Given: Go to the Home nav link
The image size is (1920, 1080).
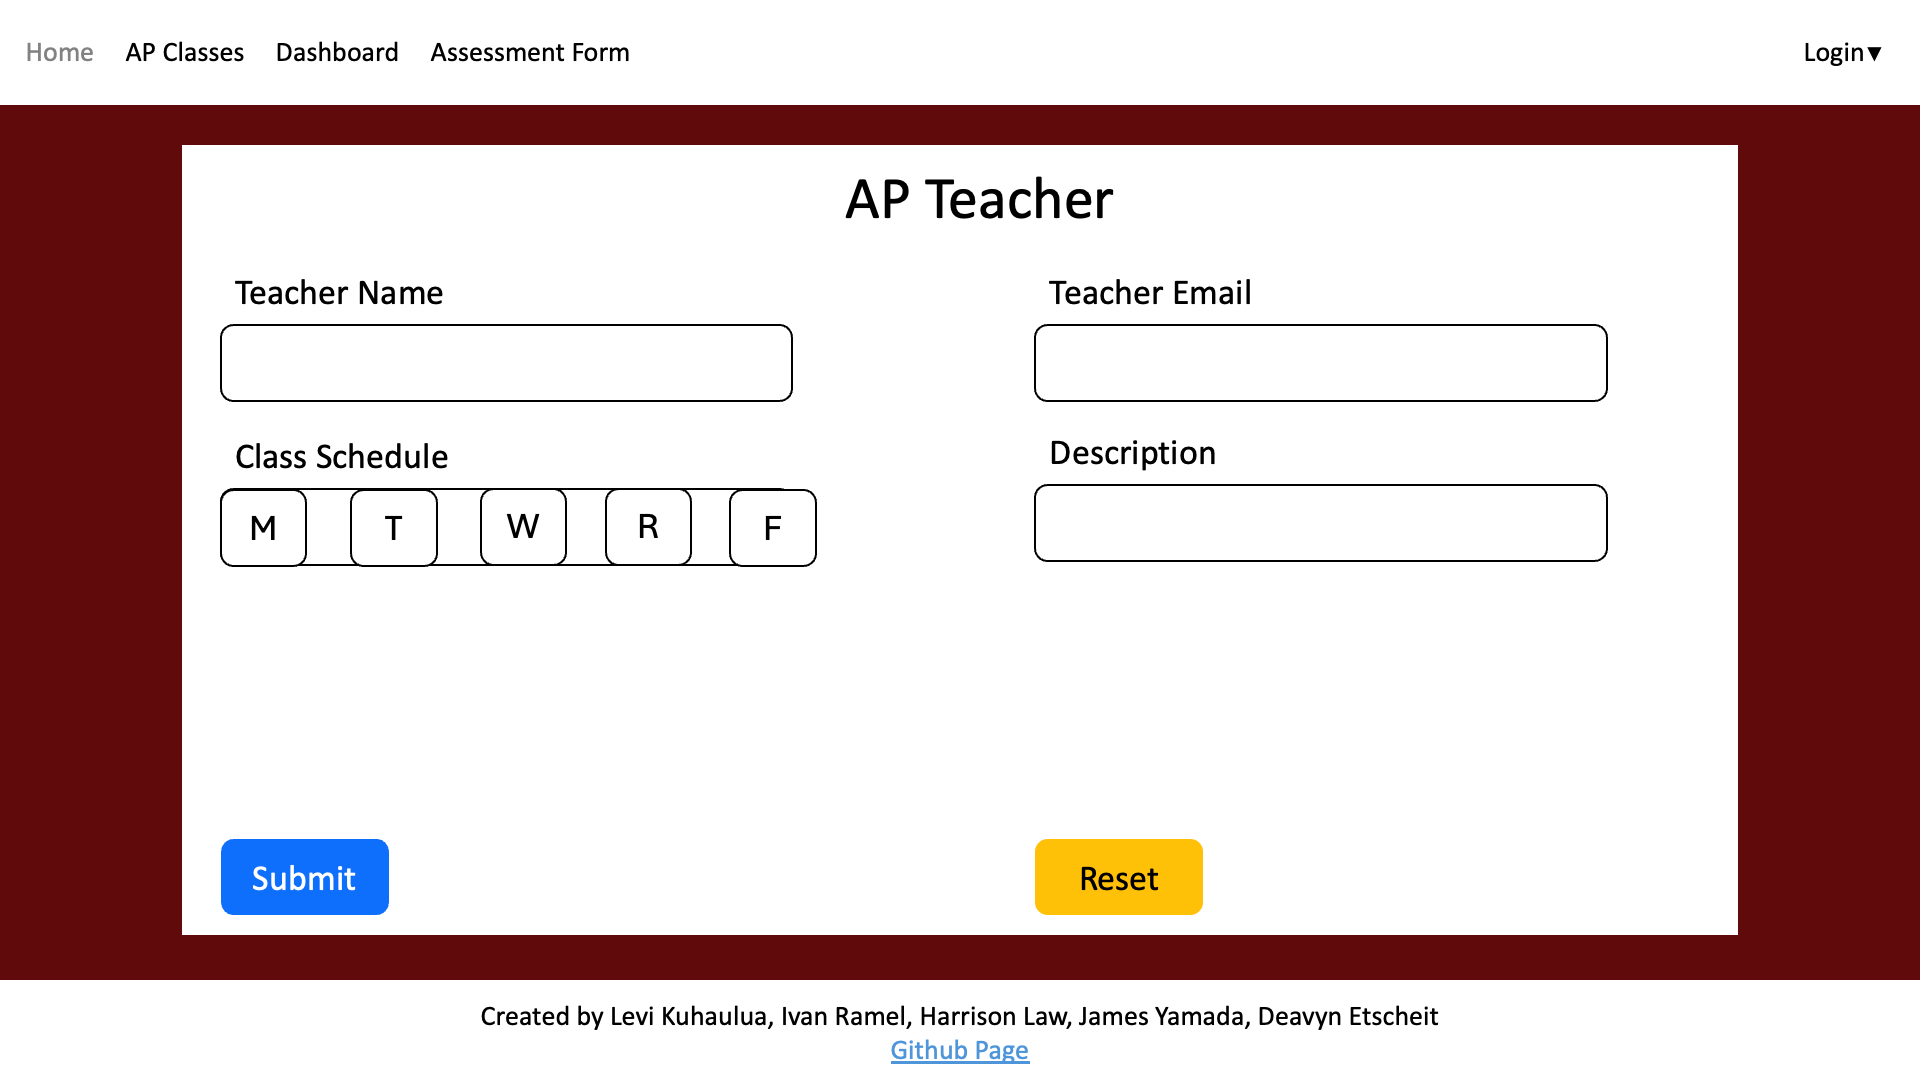Looking at the screenshot, I should pos(59,52).
